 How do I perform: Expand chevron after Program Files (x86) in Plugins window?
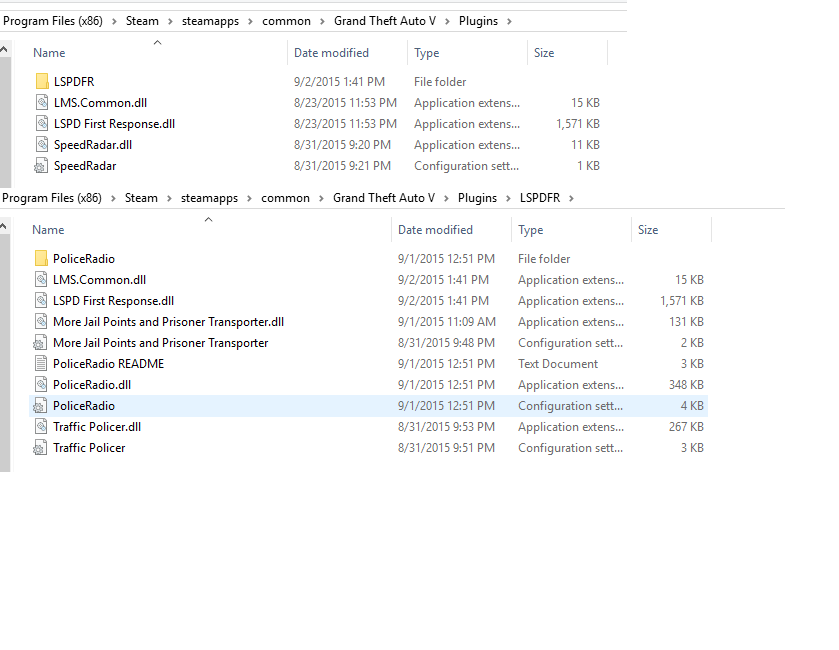[x=114, y=21]
